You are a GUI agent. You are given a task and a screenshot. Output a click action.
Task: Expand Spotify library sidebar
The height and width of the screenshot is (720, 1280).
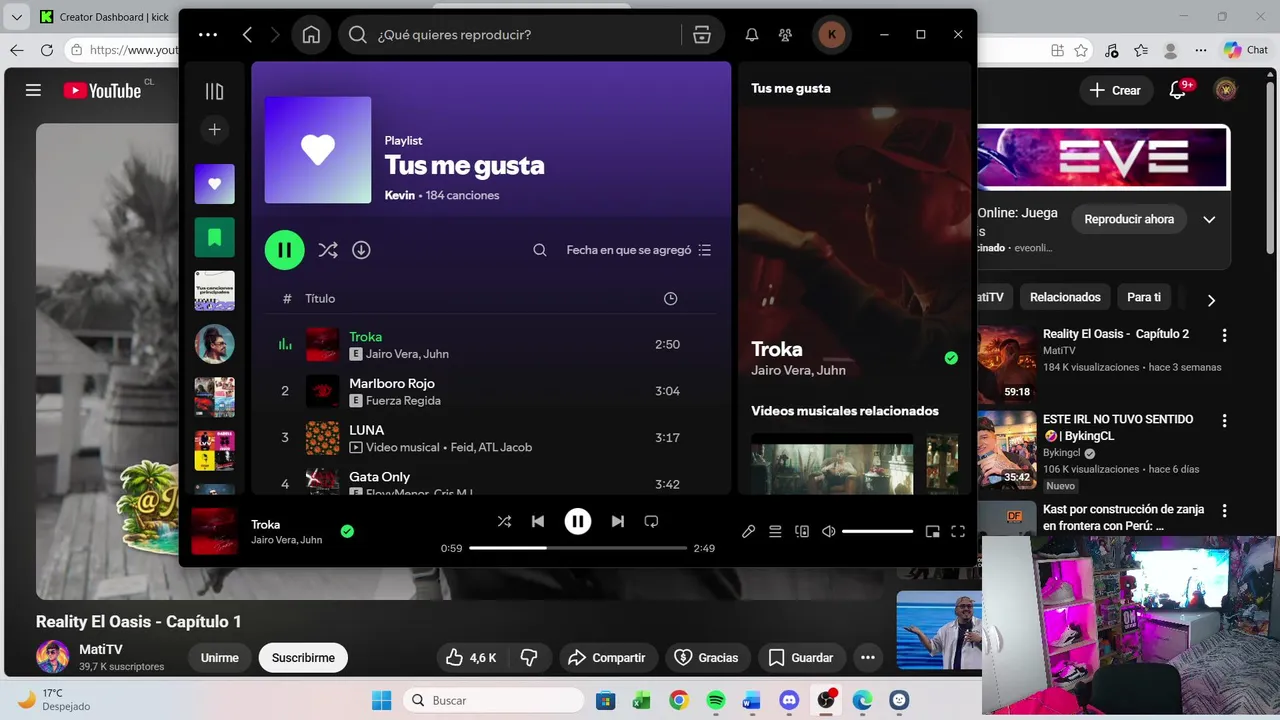click(x=214, y=91)
